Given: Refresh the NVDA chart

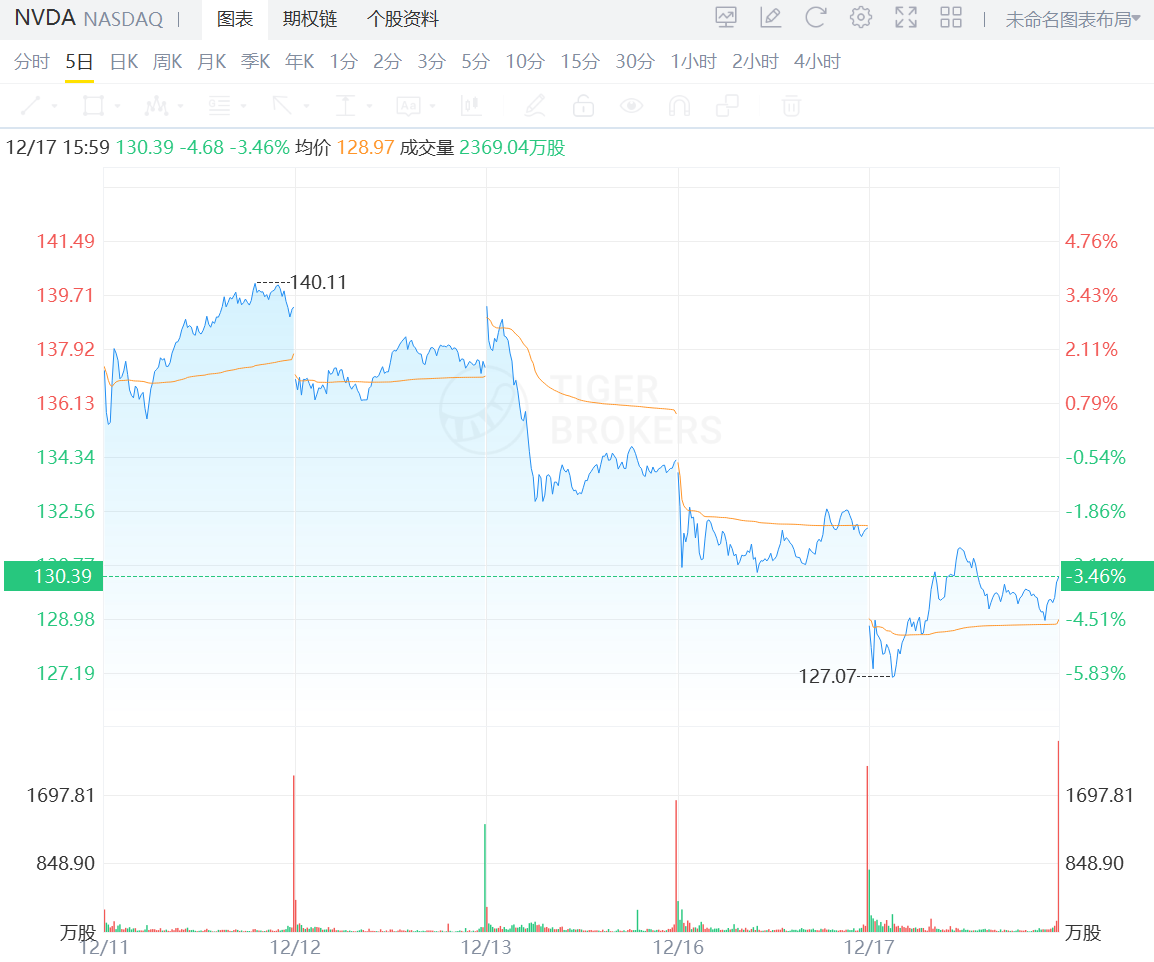Looking at the screenshot, I should [x=815, y=18].
